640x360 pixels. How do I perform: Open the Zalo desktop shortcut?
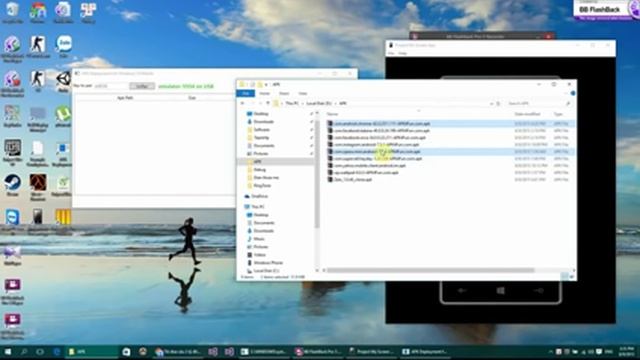64,46
